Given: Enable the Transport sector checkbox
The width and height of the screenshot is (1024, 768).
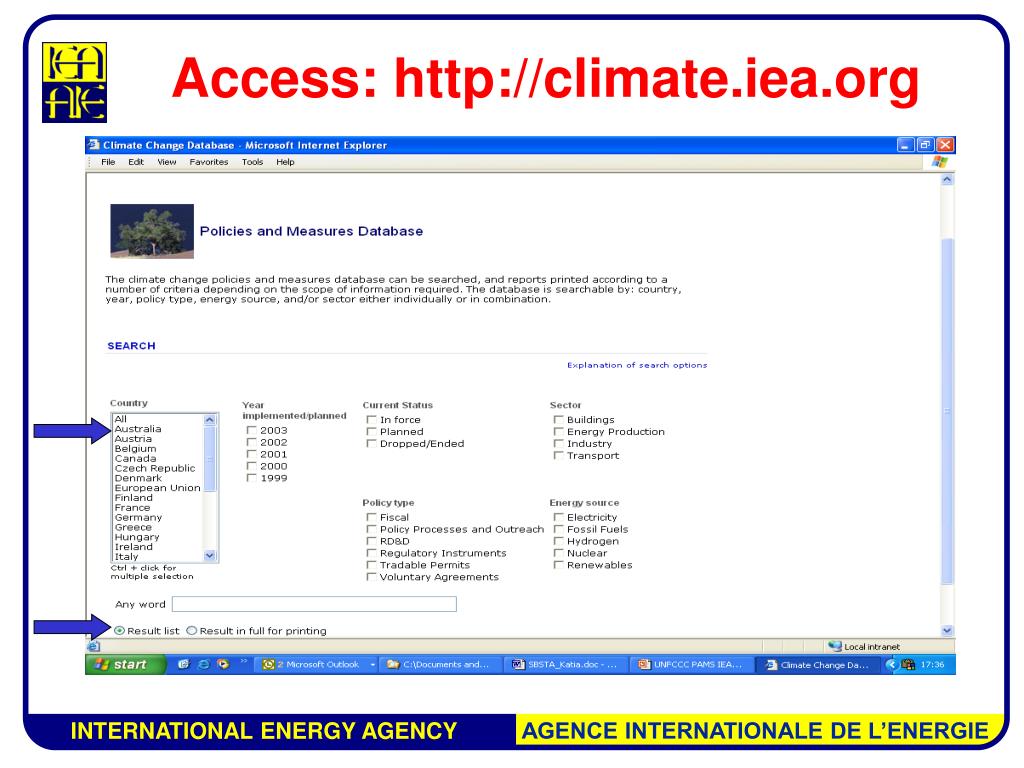Looking at the screenshot, I should (x=558, y=455).
